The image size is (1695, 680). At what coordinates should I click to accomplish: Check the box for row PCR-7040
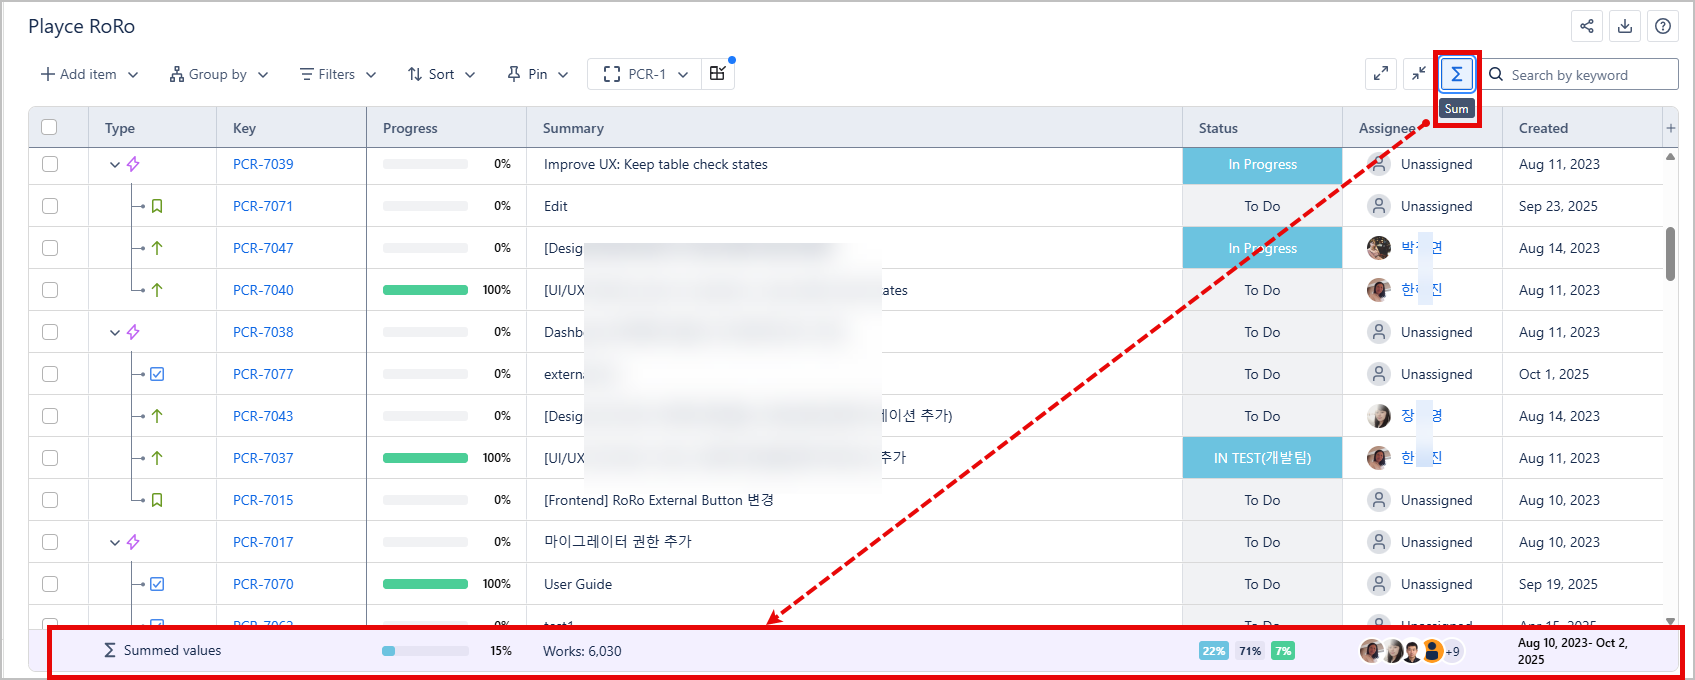pos(50,290)
